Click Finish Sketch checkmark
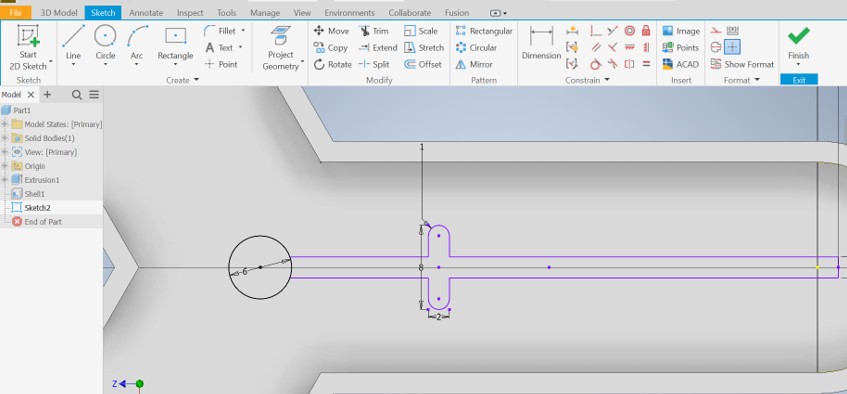The height and width of the screenshot is (394, 847). (798, 37)
